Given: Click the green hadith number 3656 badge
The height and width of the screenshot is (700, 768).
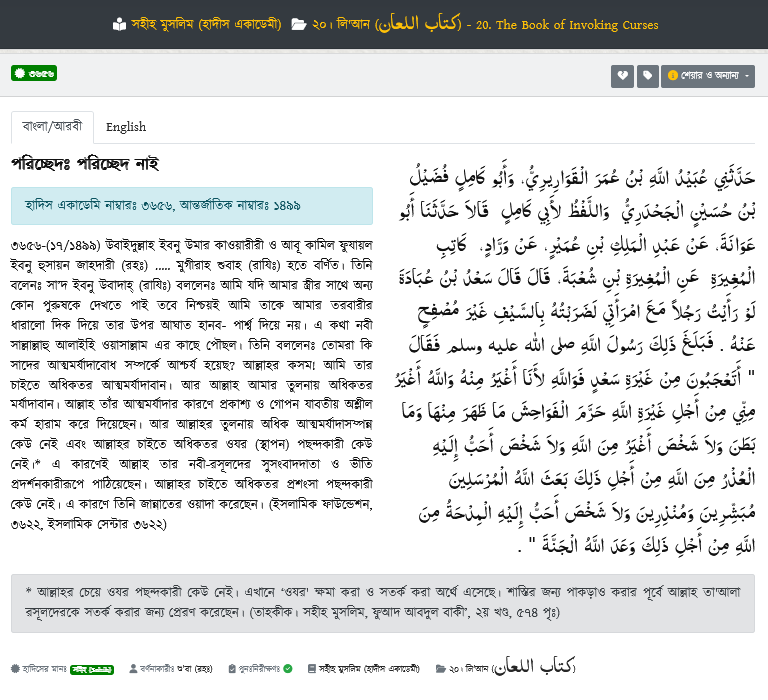Looking at the screenshot, I should [x=34, y=73].
